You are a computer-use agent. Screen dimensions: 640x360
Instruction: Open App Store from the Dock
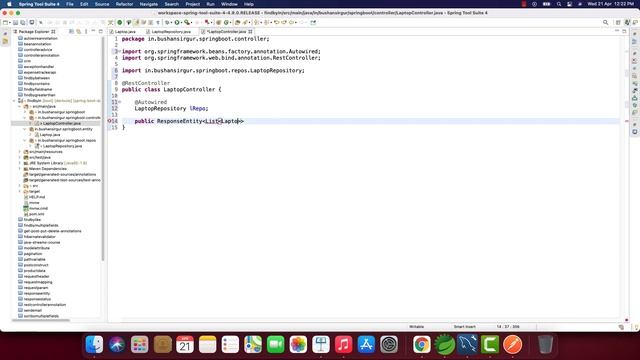coord(366,344)
